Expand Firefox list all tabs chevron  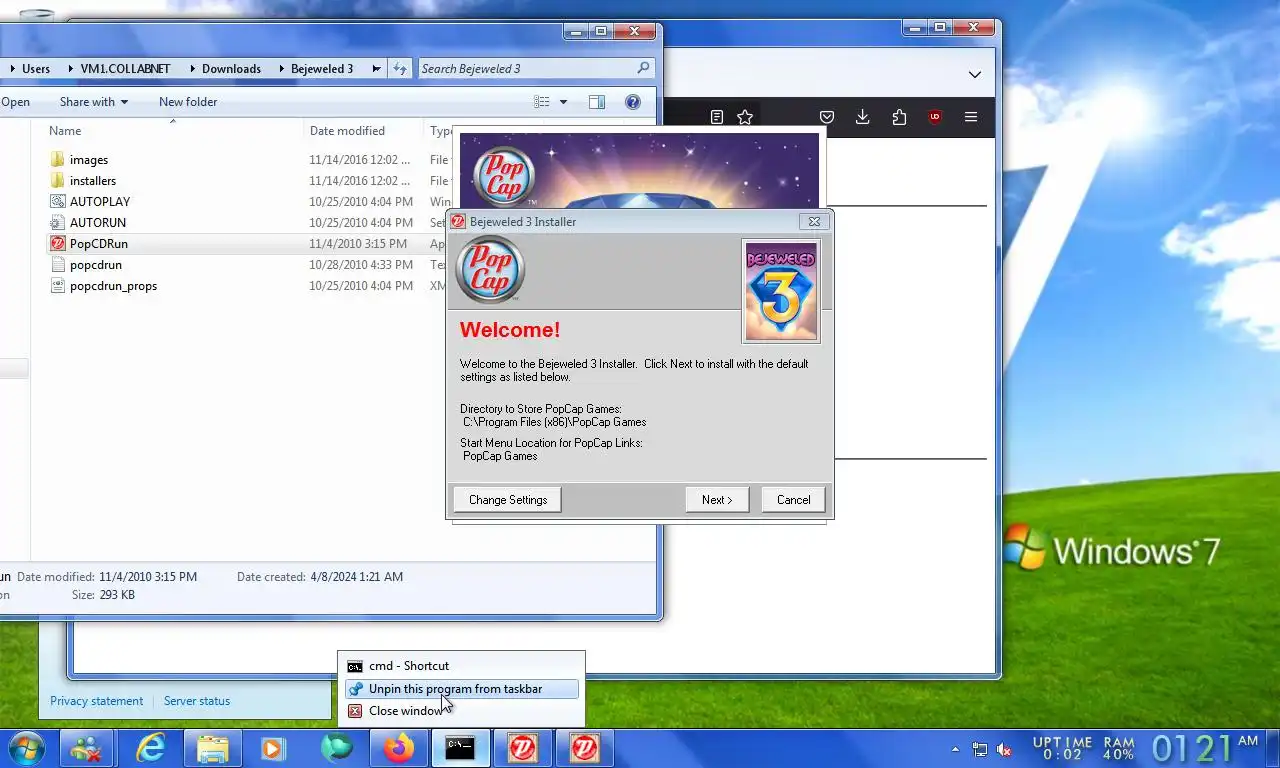point(974,75)
